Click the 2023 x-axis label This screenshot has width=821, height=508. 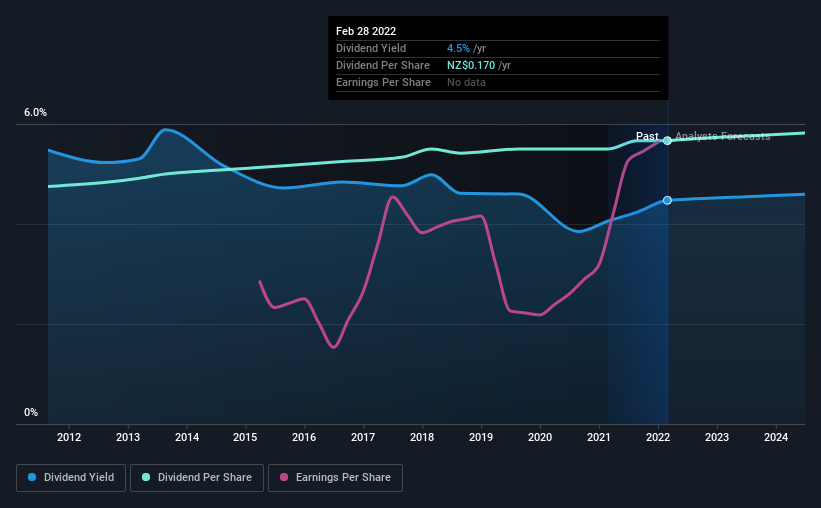click(717, 437)
